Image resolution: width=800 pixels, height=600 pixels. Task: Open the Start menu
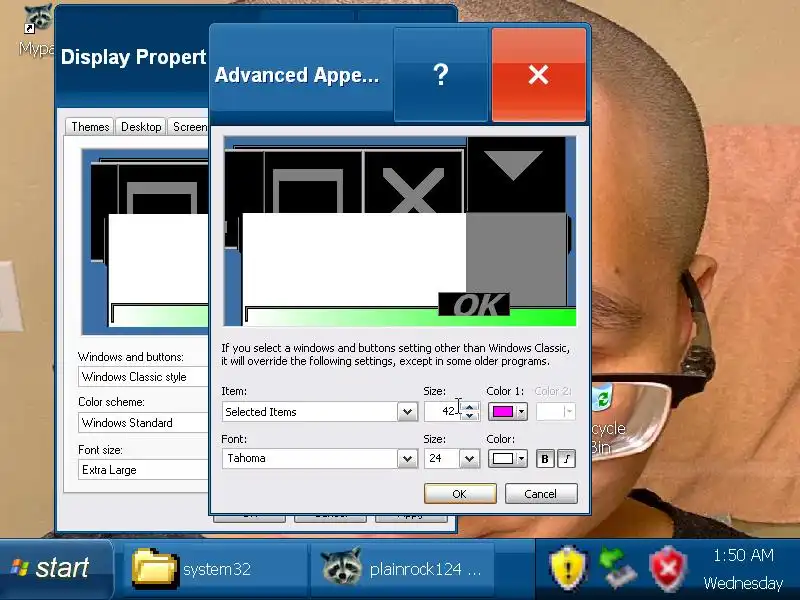click(x=55, y=569)
